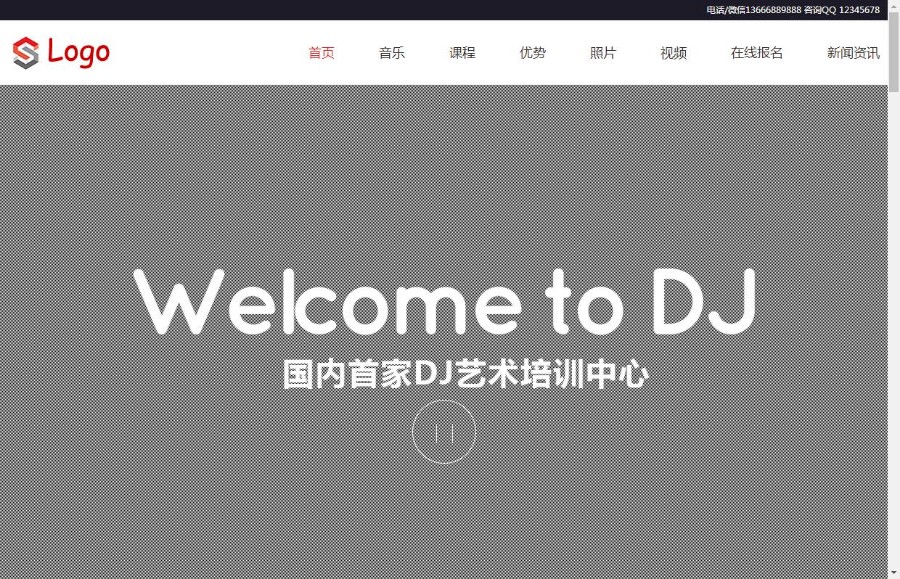
Task: Click 在线报名 to register online
Action: point(755,53)
